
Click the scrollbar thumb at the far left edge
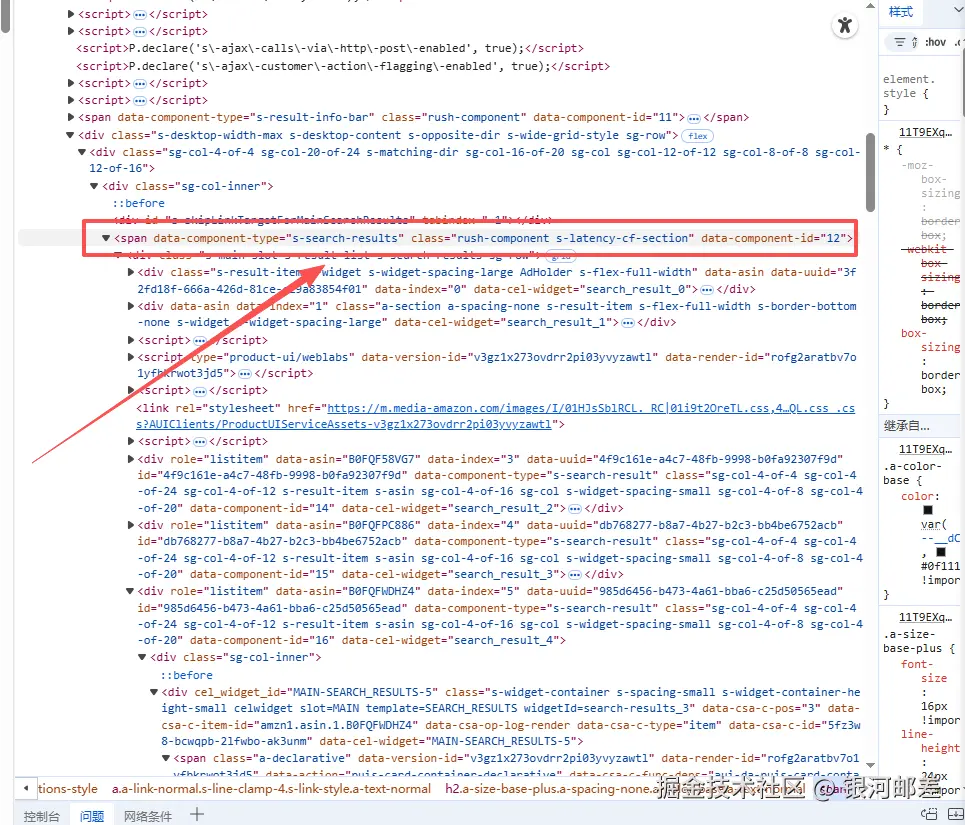click(x=5, y=16)
